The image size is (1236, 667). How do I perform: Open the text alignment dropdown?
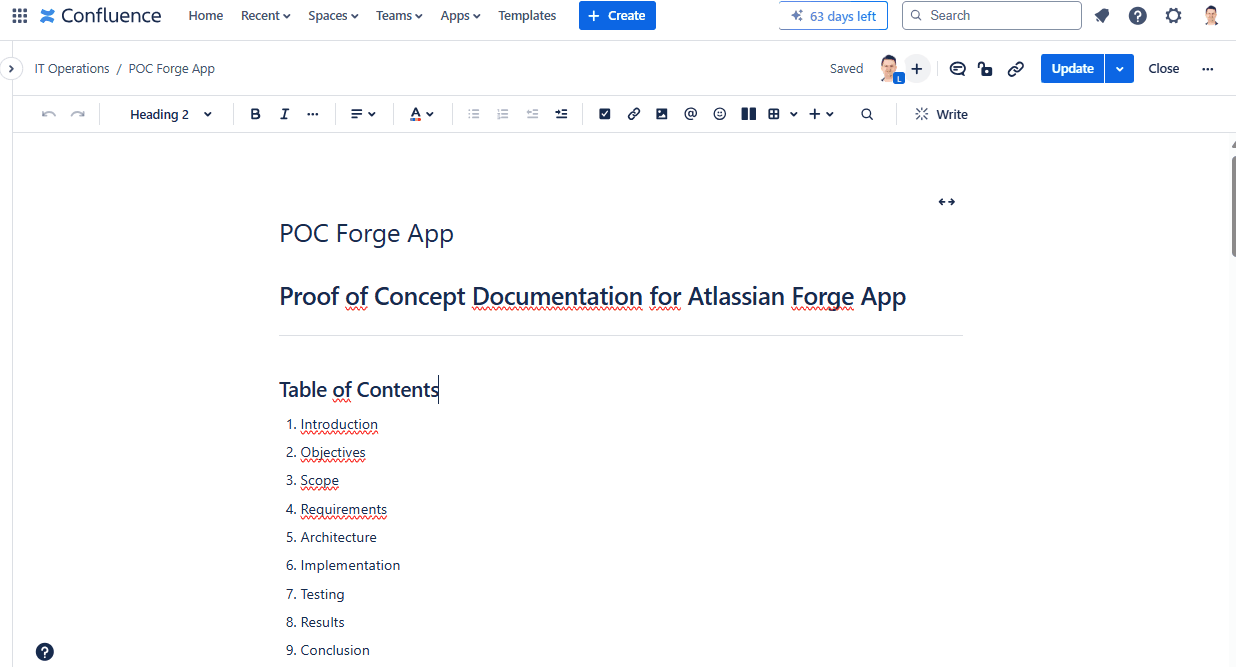363,114
